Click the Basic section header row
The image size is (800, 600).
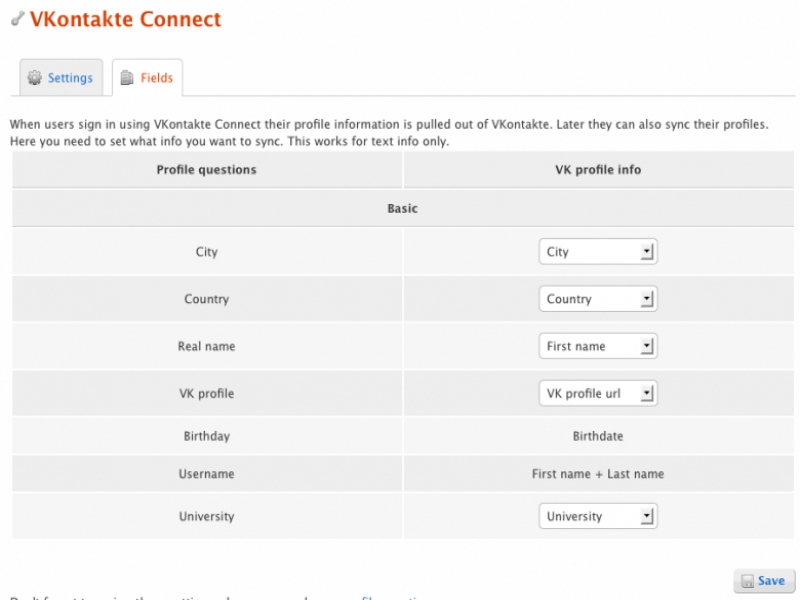pyautogui.click(x=402, y=209)
